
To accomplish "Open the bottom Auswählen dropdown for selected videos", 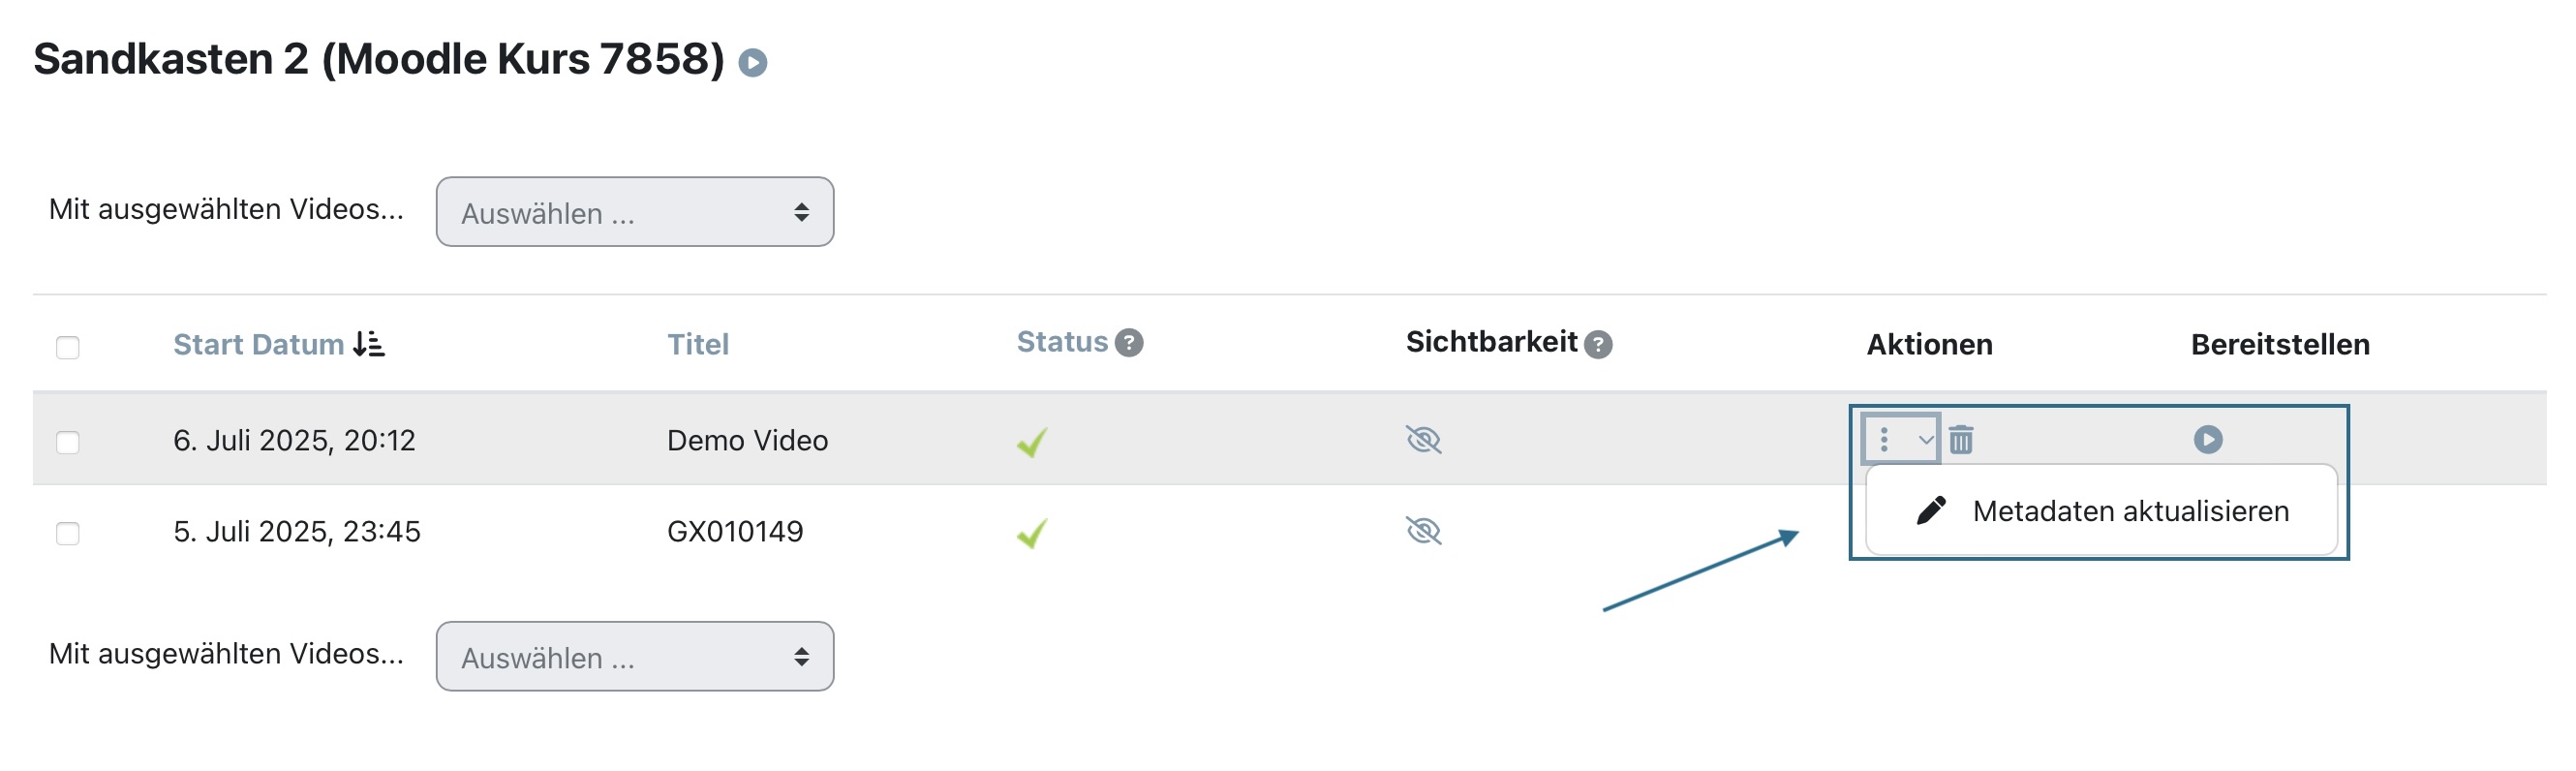I will [x=634, y=657].
